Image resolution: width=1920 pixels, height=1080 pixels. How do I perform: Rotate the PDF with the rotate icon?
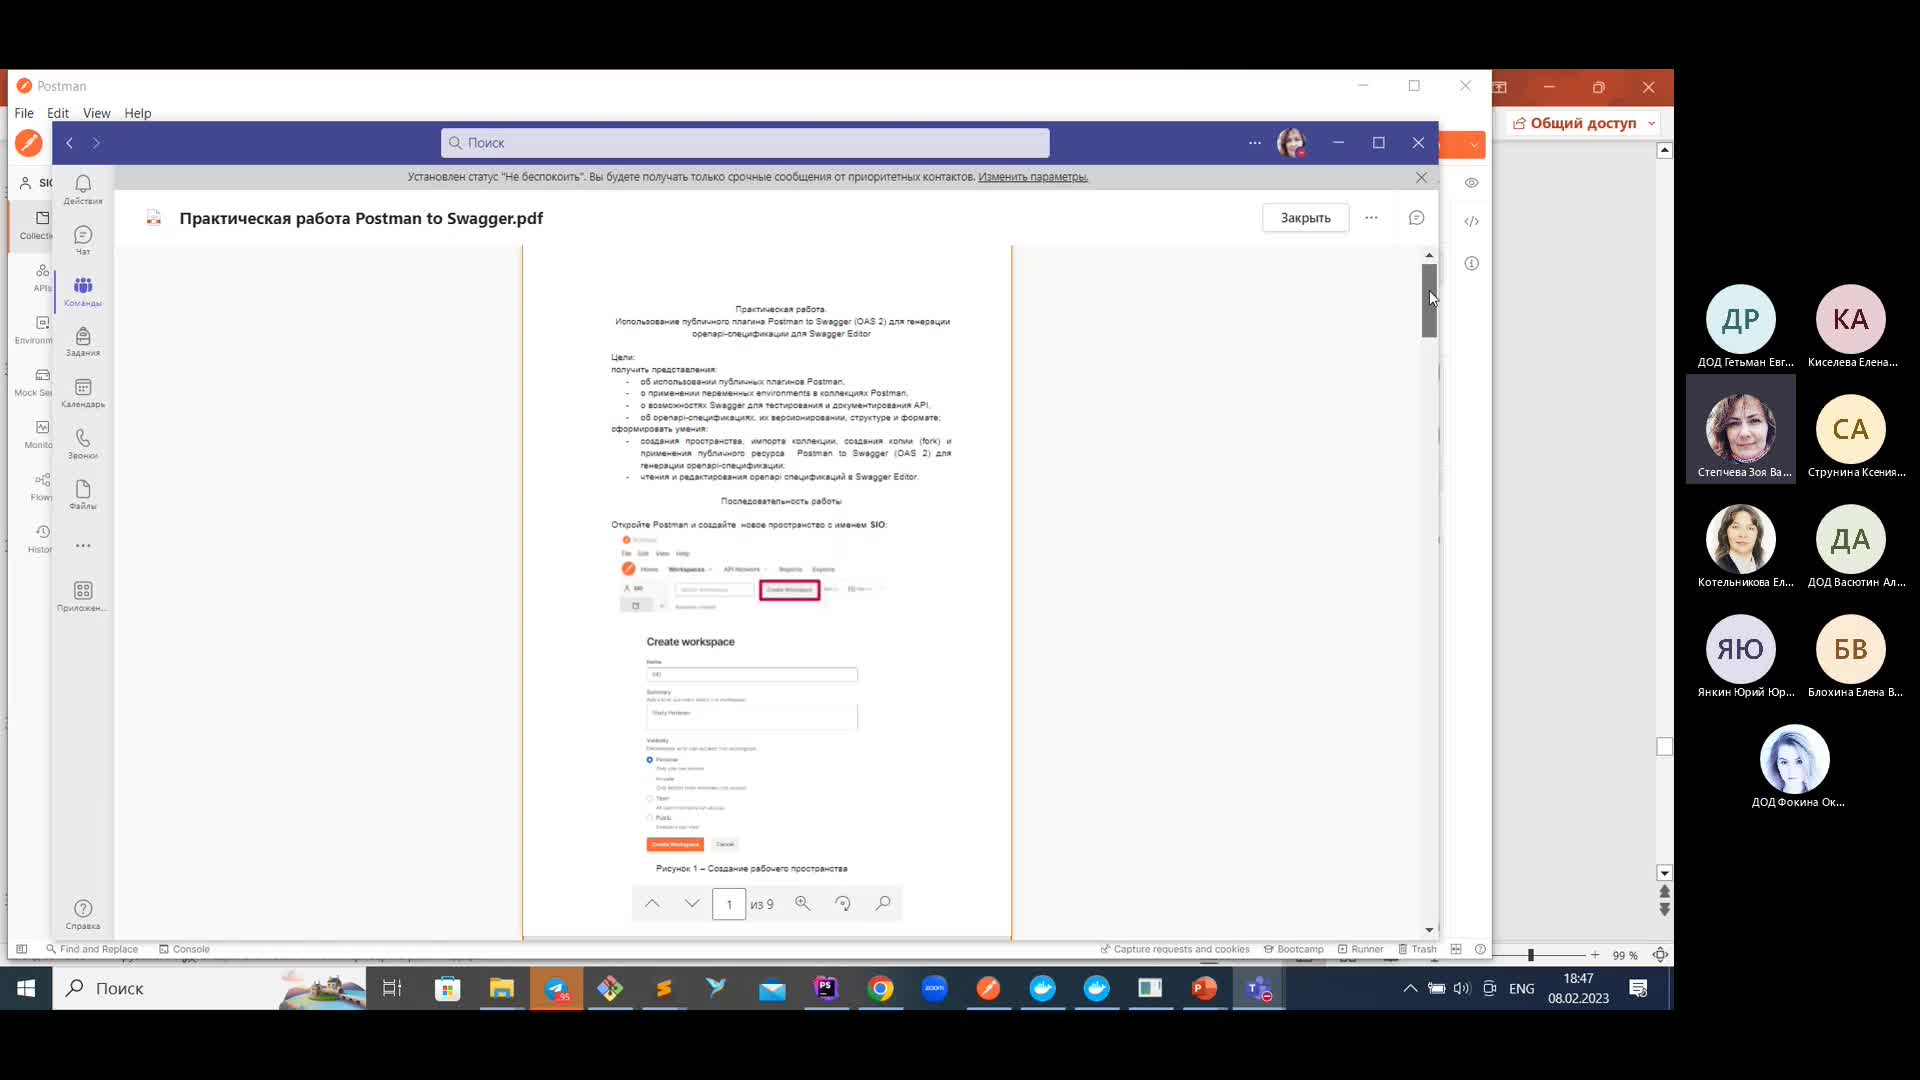[843, 904]
